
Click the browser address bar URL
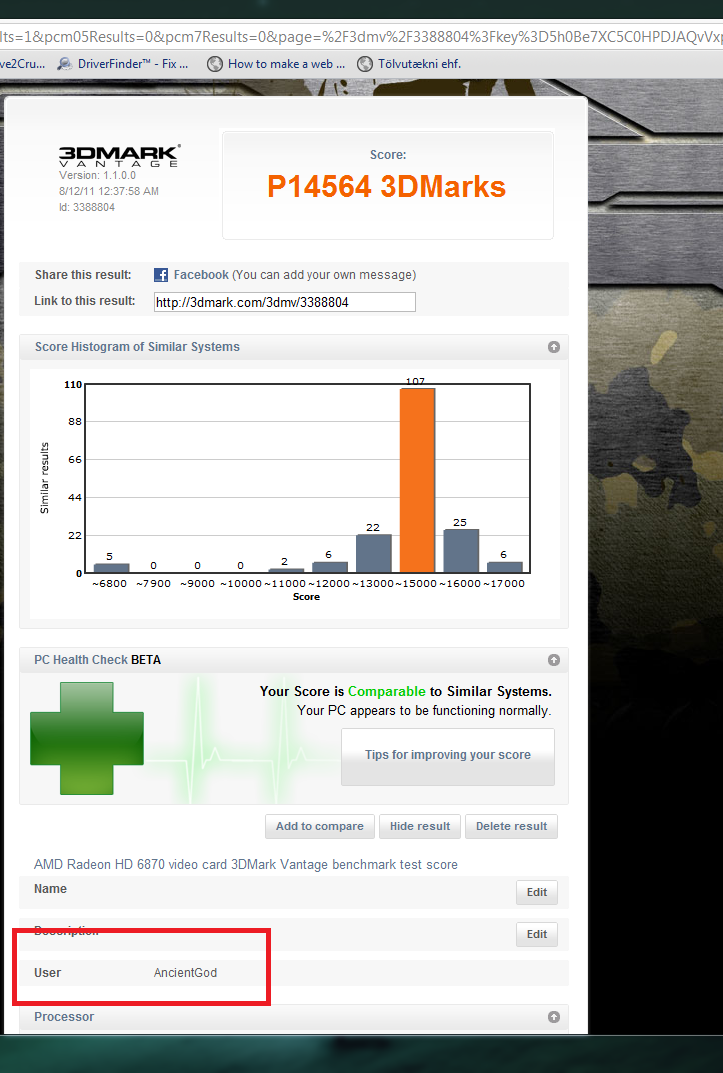(360, 35)
